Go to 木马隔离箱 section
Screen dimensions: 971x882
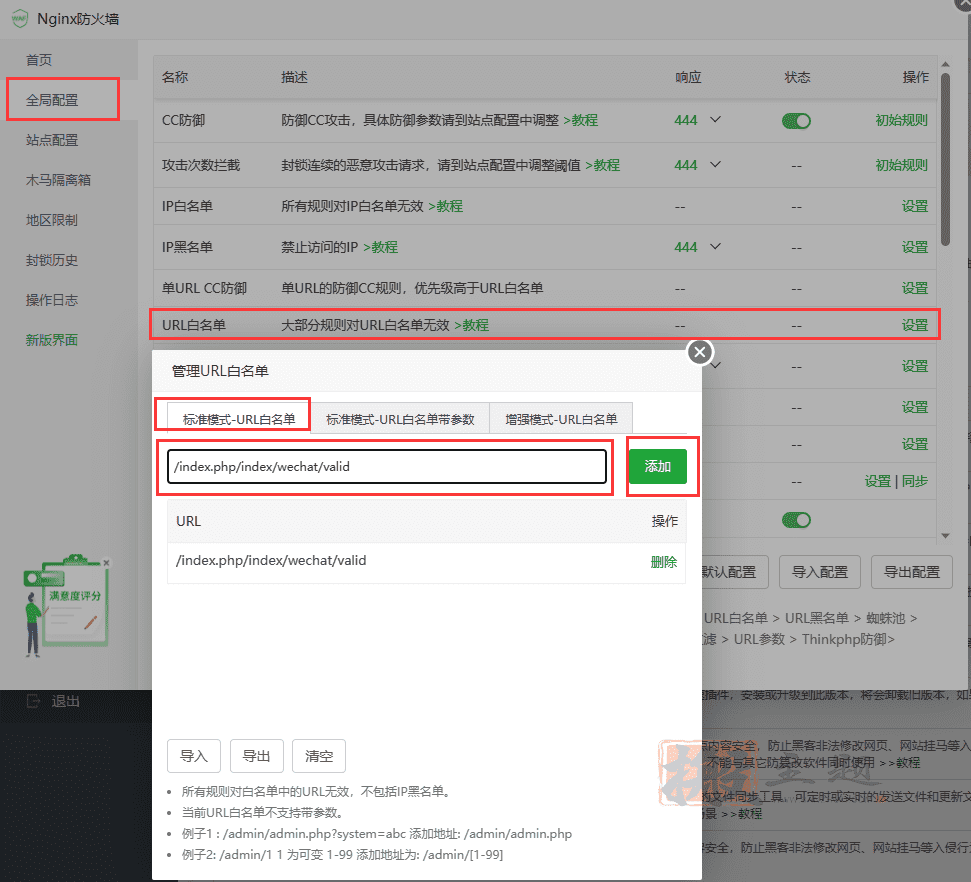coord(58,180)
